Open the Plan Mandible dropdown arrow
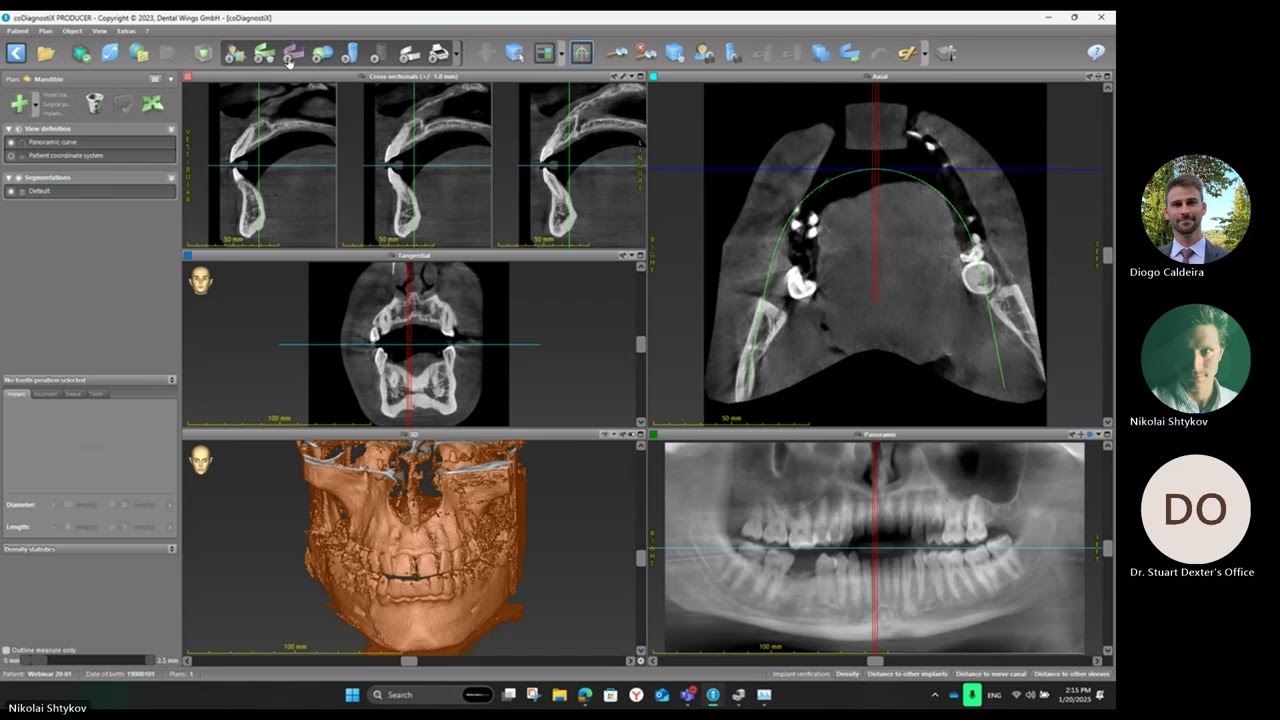The height and width of the screenshot is (720, 1280). (170, 79)
